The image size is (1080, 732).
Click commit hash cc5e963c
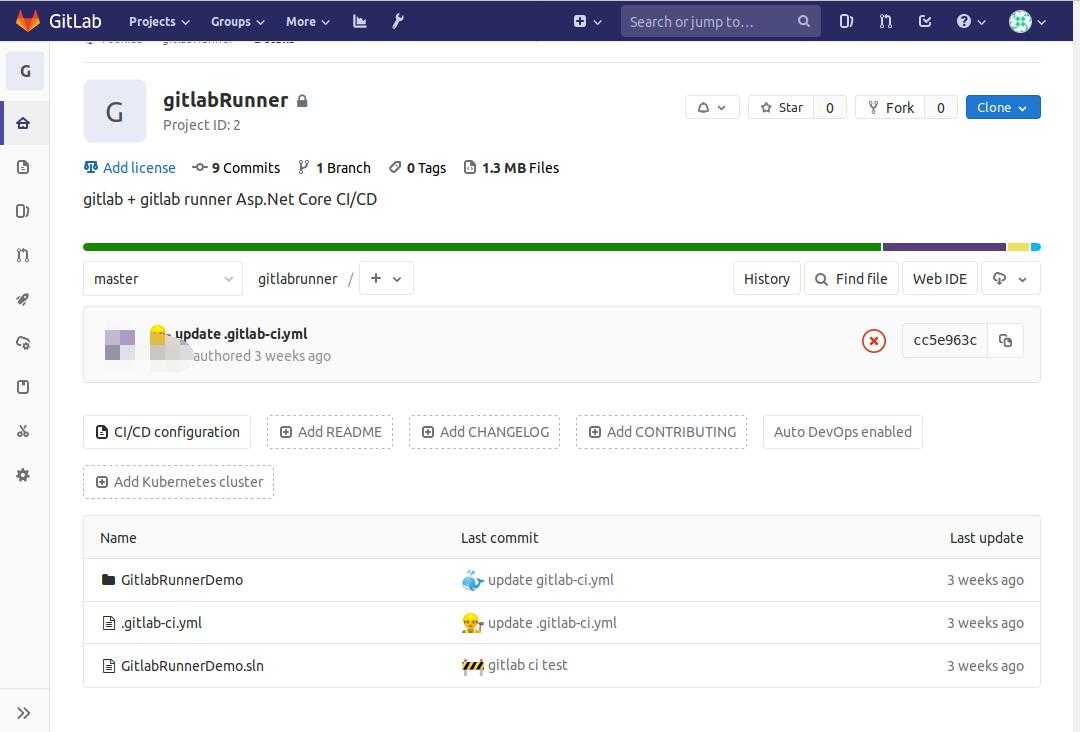(x=945, y=340)
